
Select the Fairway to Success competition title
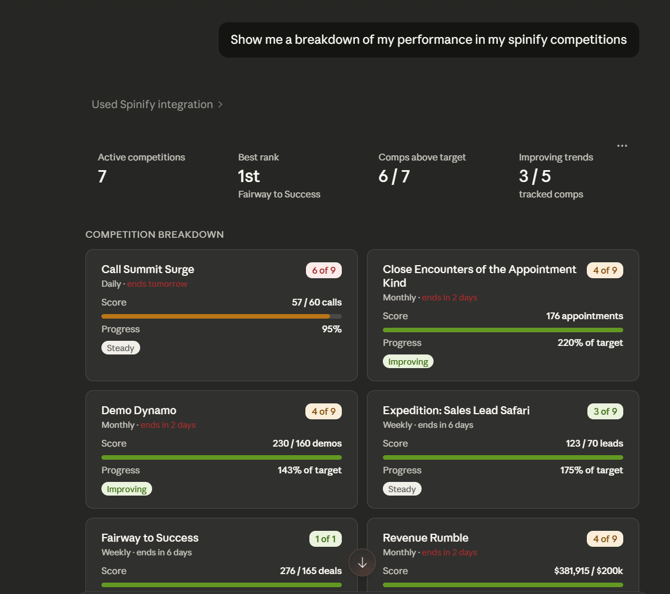tap(150, 538)
